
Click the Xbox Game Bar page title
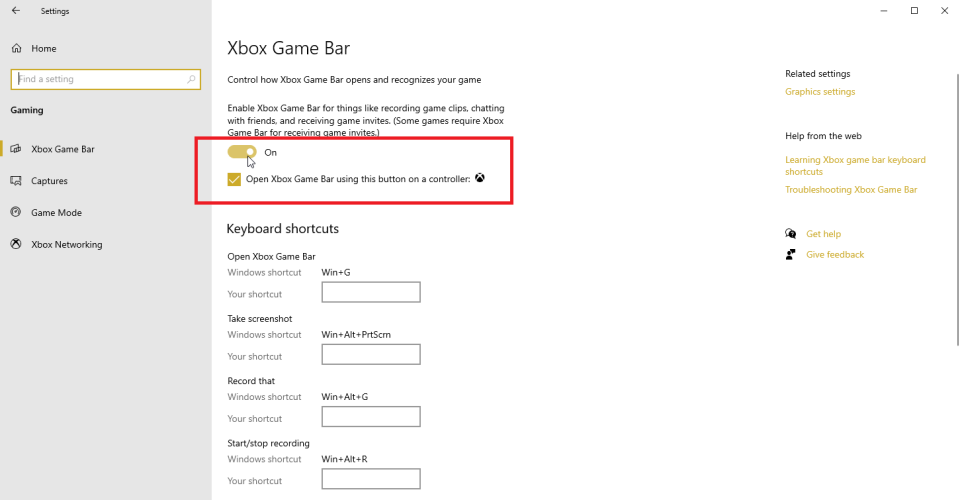click(x=288, y=48)
